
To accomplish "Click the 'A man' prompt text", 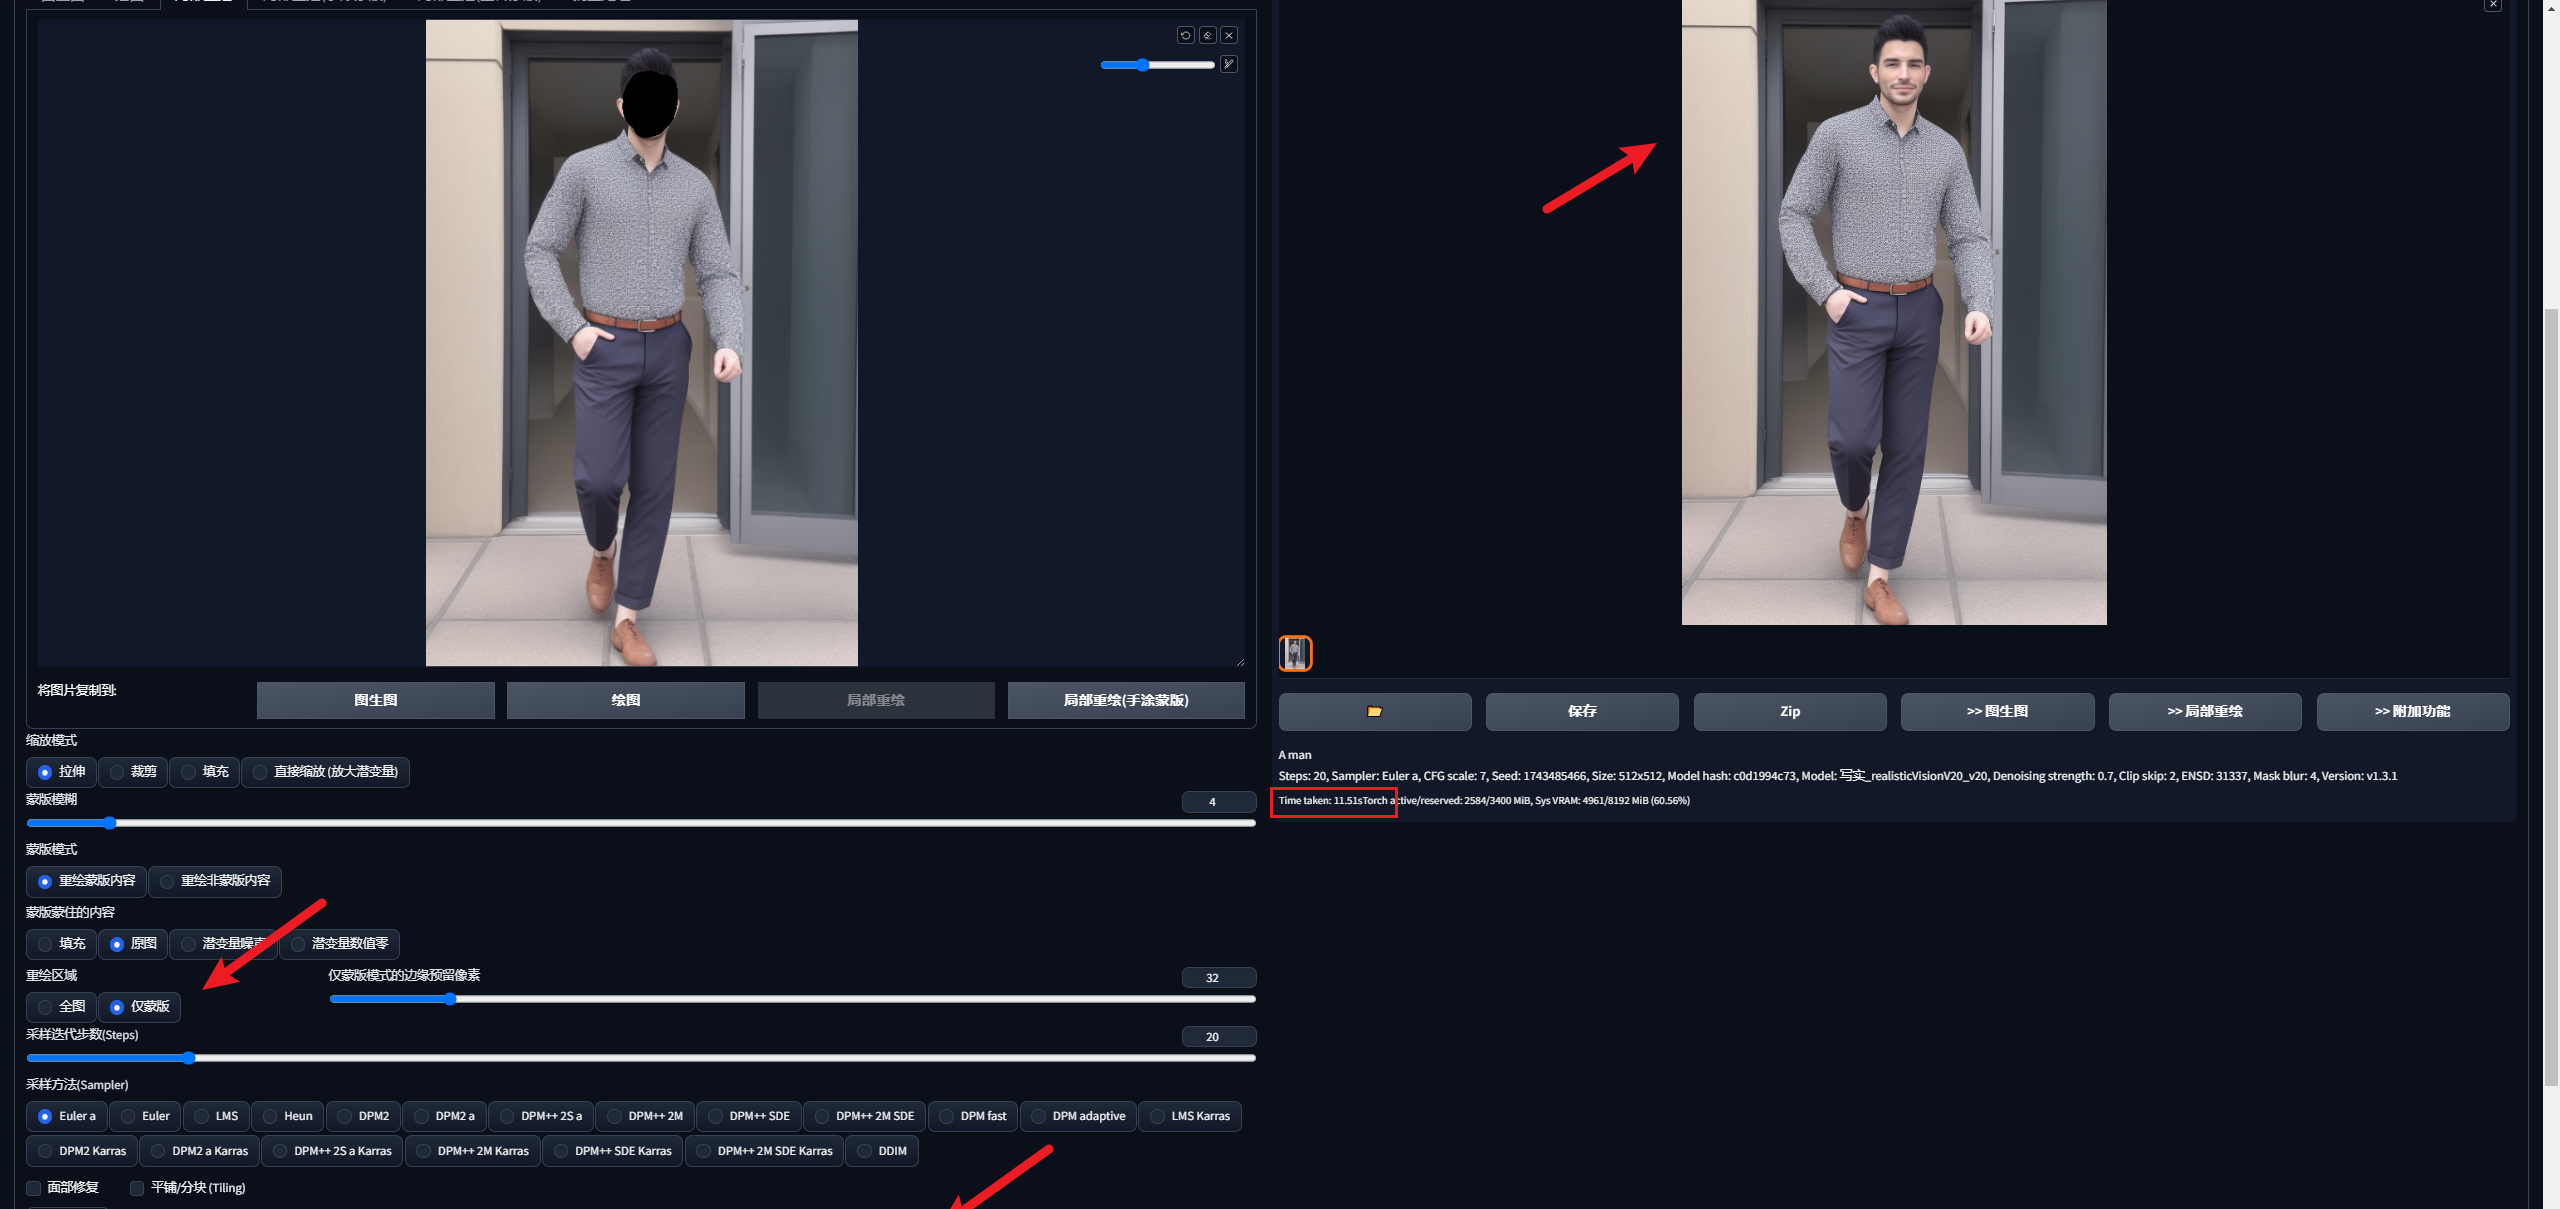I will pyautogui.click(x=1294, y=755).
